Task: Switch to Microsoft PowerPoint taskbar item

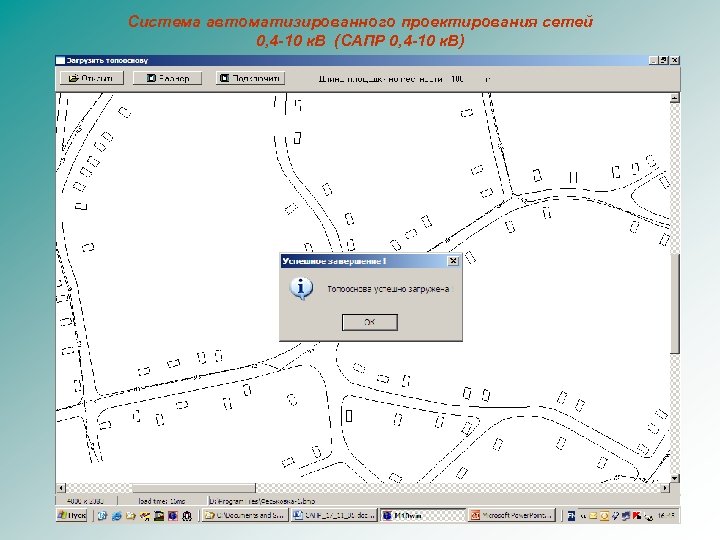Action: [512, 515]
